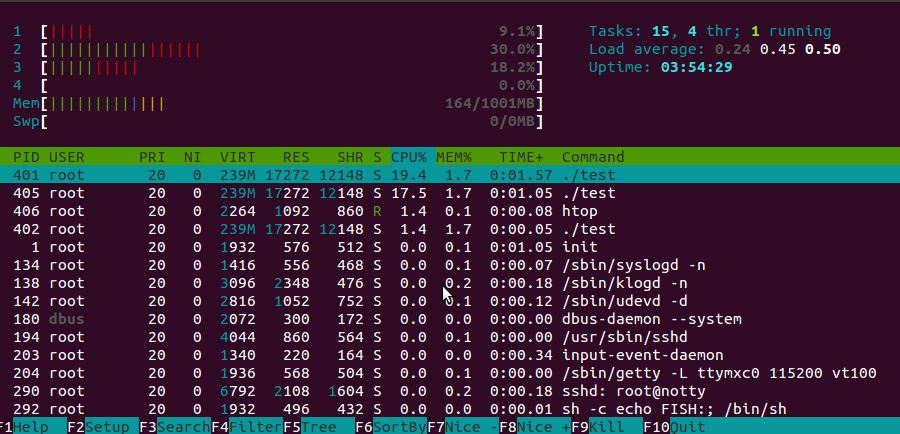Open the F6 SortBy menu
The image size is (900, 434).
[390, 427]
